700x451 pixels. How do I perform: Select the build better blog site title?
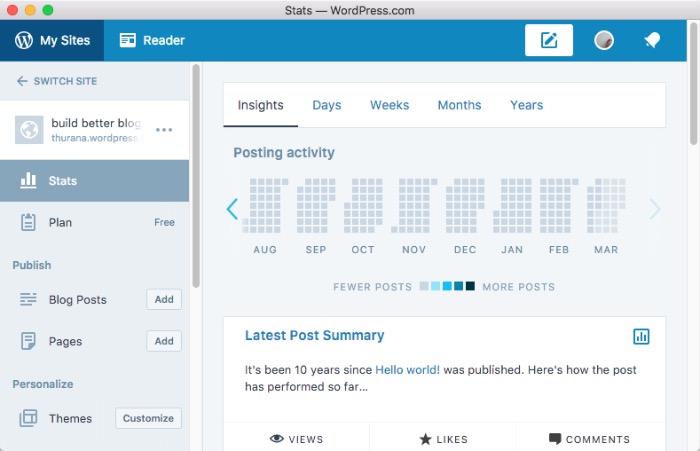[96, 123]
